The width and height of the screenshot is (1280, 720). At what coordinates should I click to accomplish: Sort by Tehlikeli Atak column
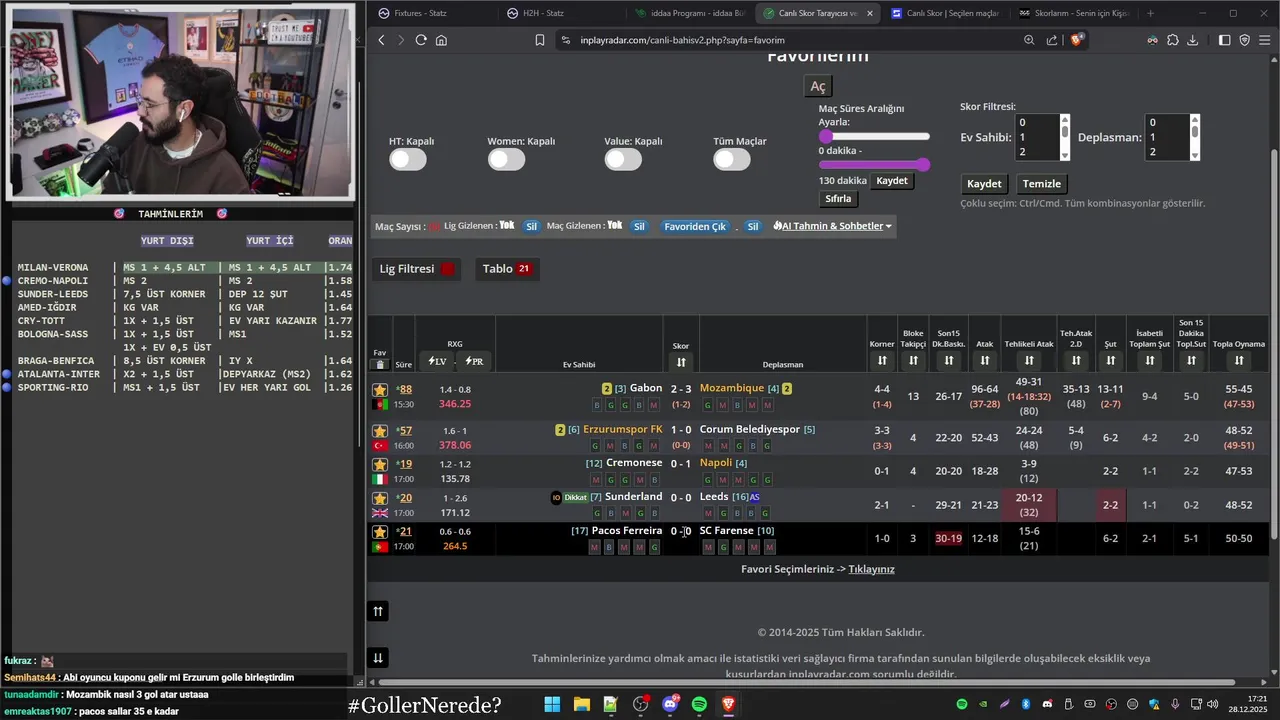coord(1029,360)
